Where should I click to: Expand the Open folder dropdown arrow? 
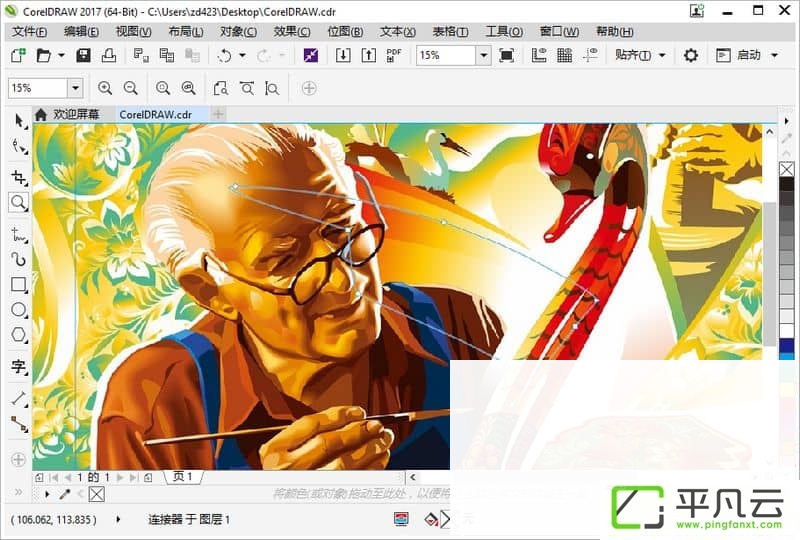click(61, 55)
